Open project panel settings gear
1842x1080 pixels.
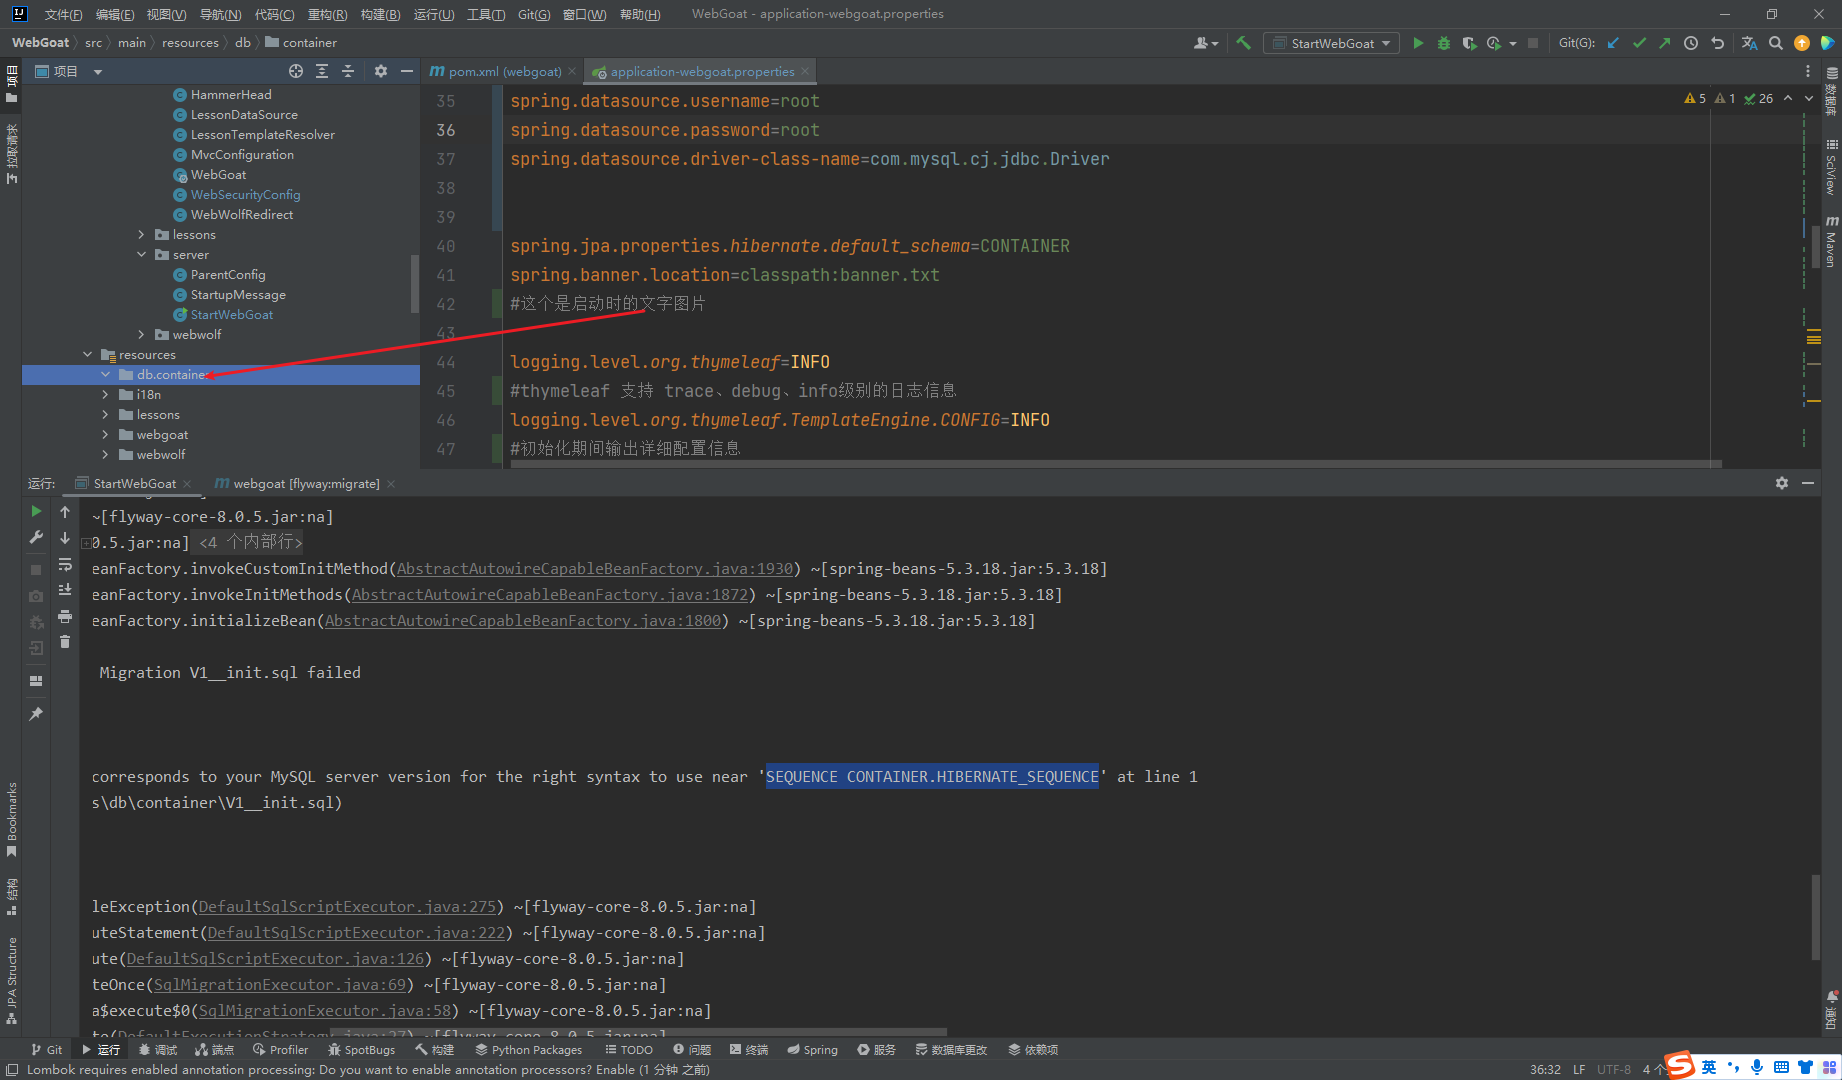pyautogui.click(x=380, y=71)
